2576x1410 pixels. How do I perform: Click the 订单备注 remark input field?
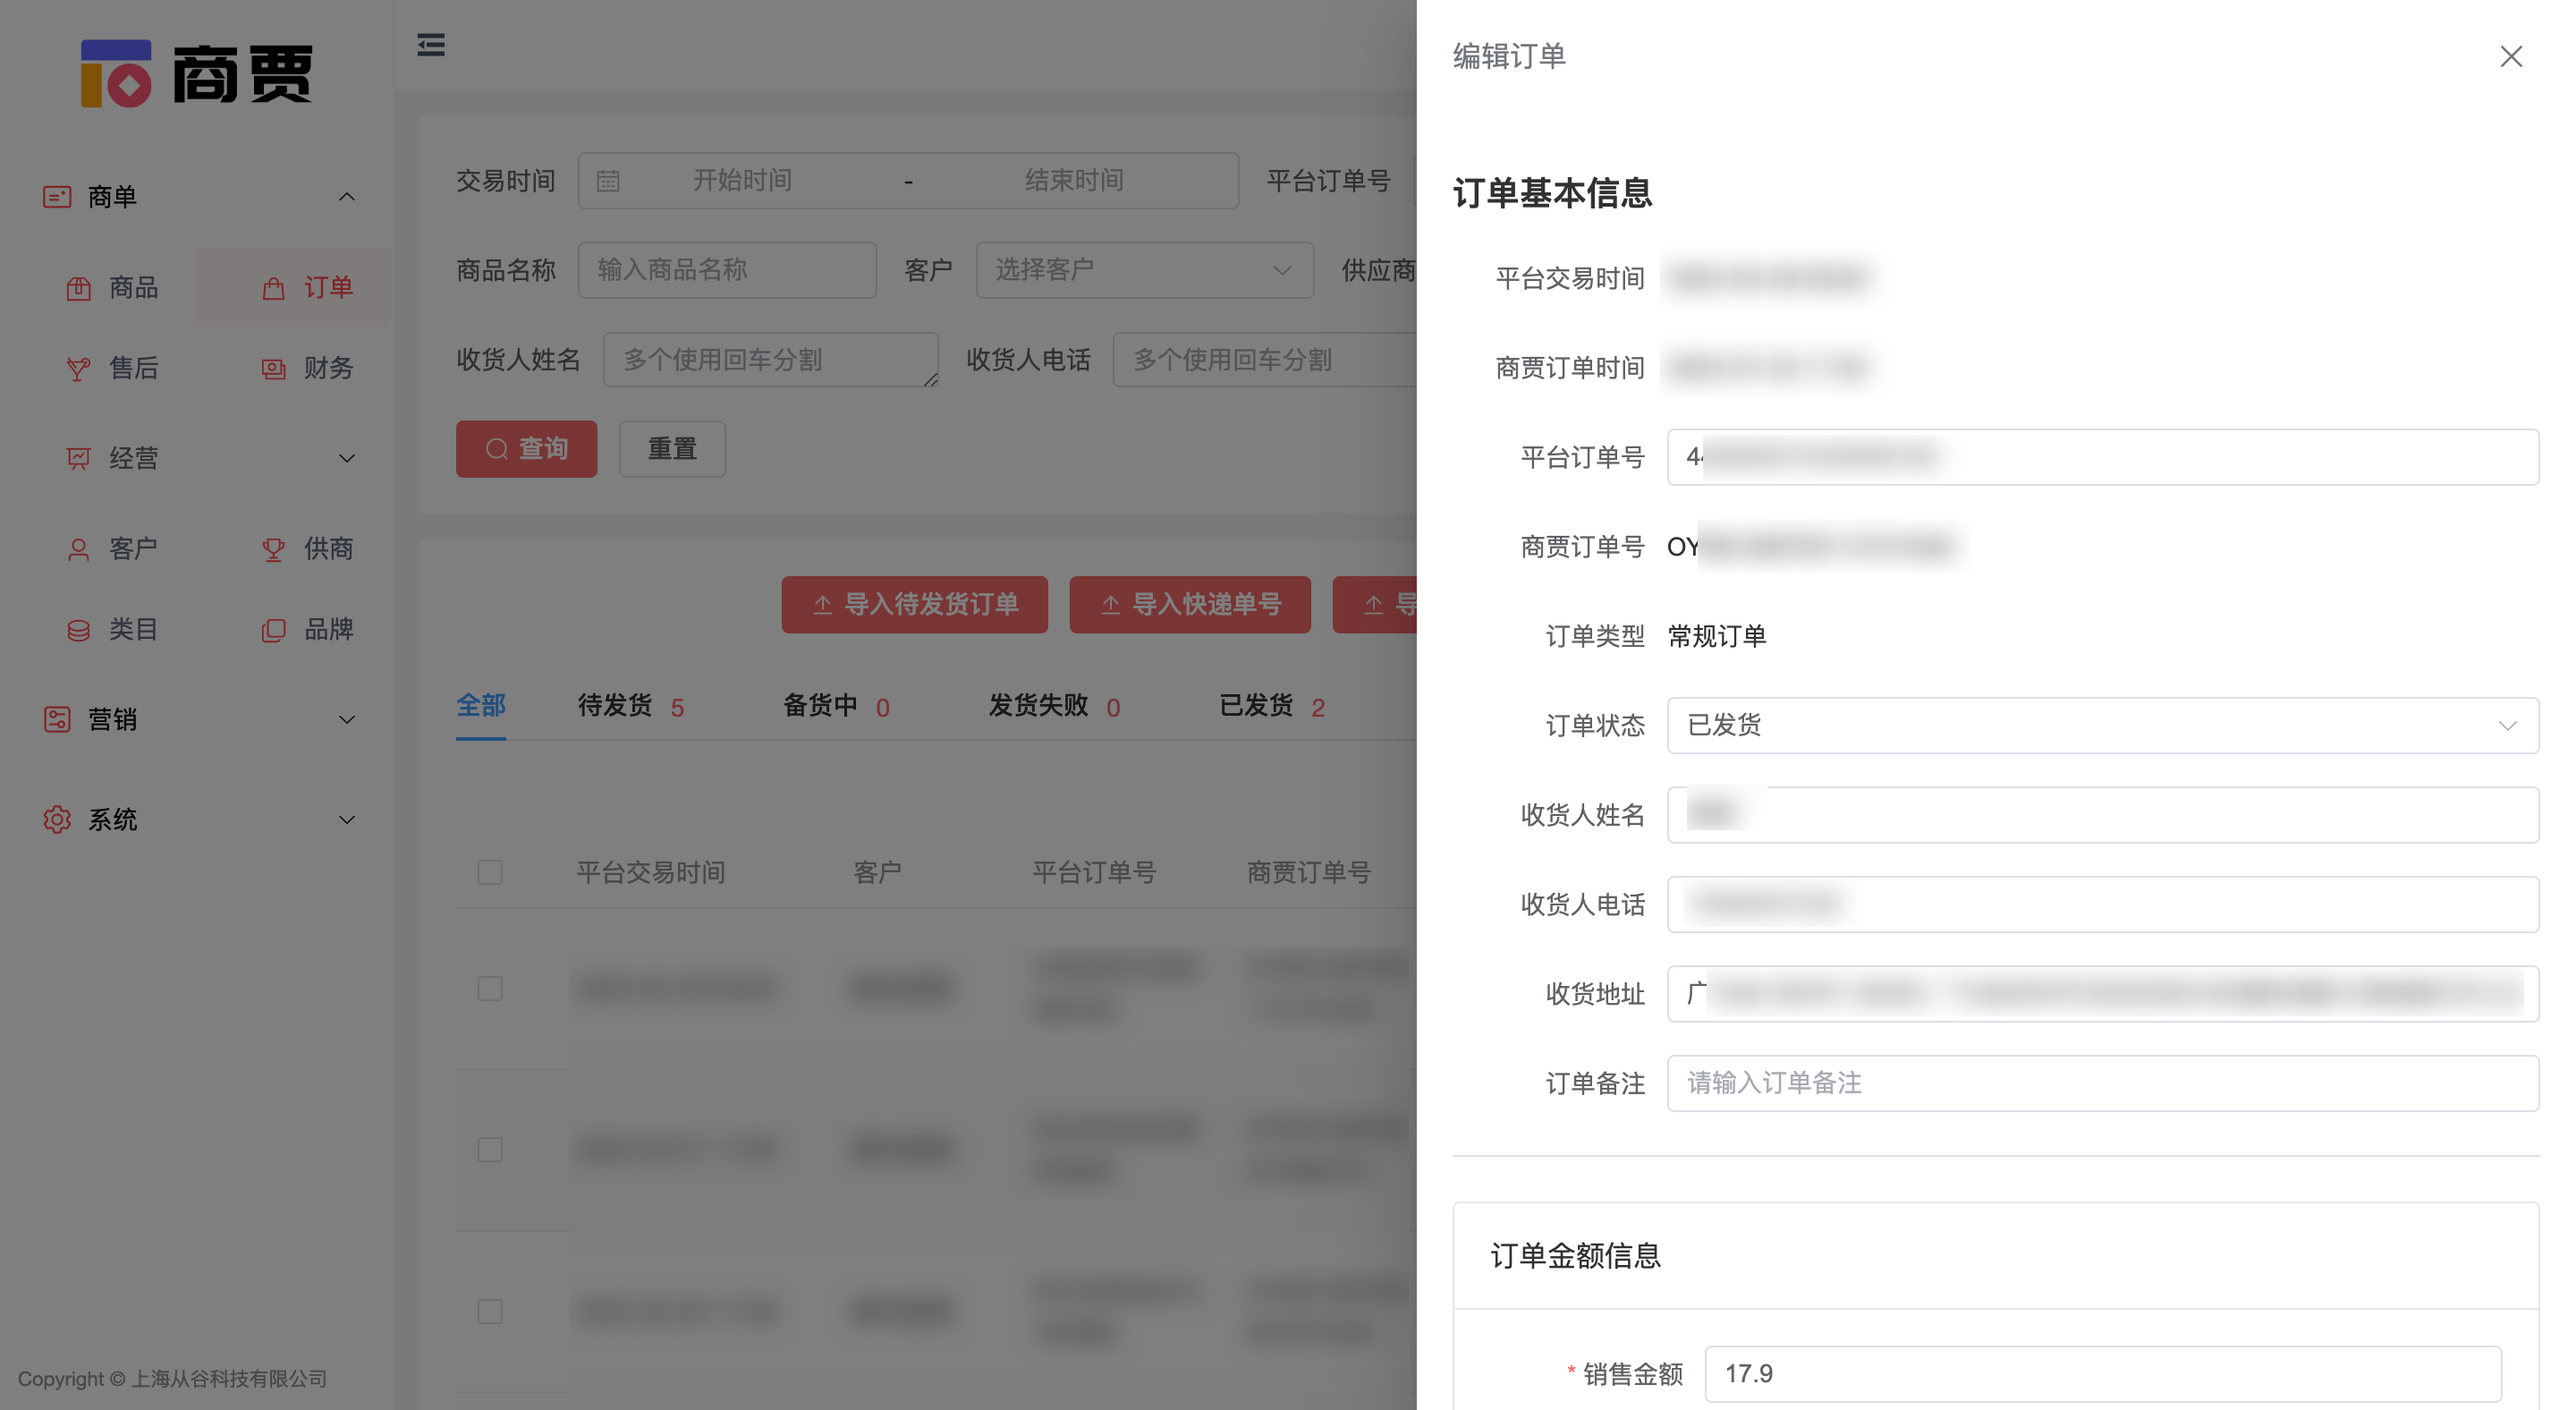point(2101,1083)
